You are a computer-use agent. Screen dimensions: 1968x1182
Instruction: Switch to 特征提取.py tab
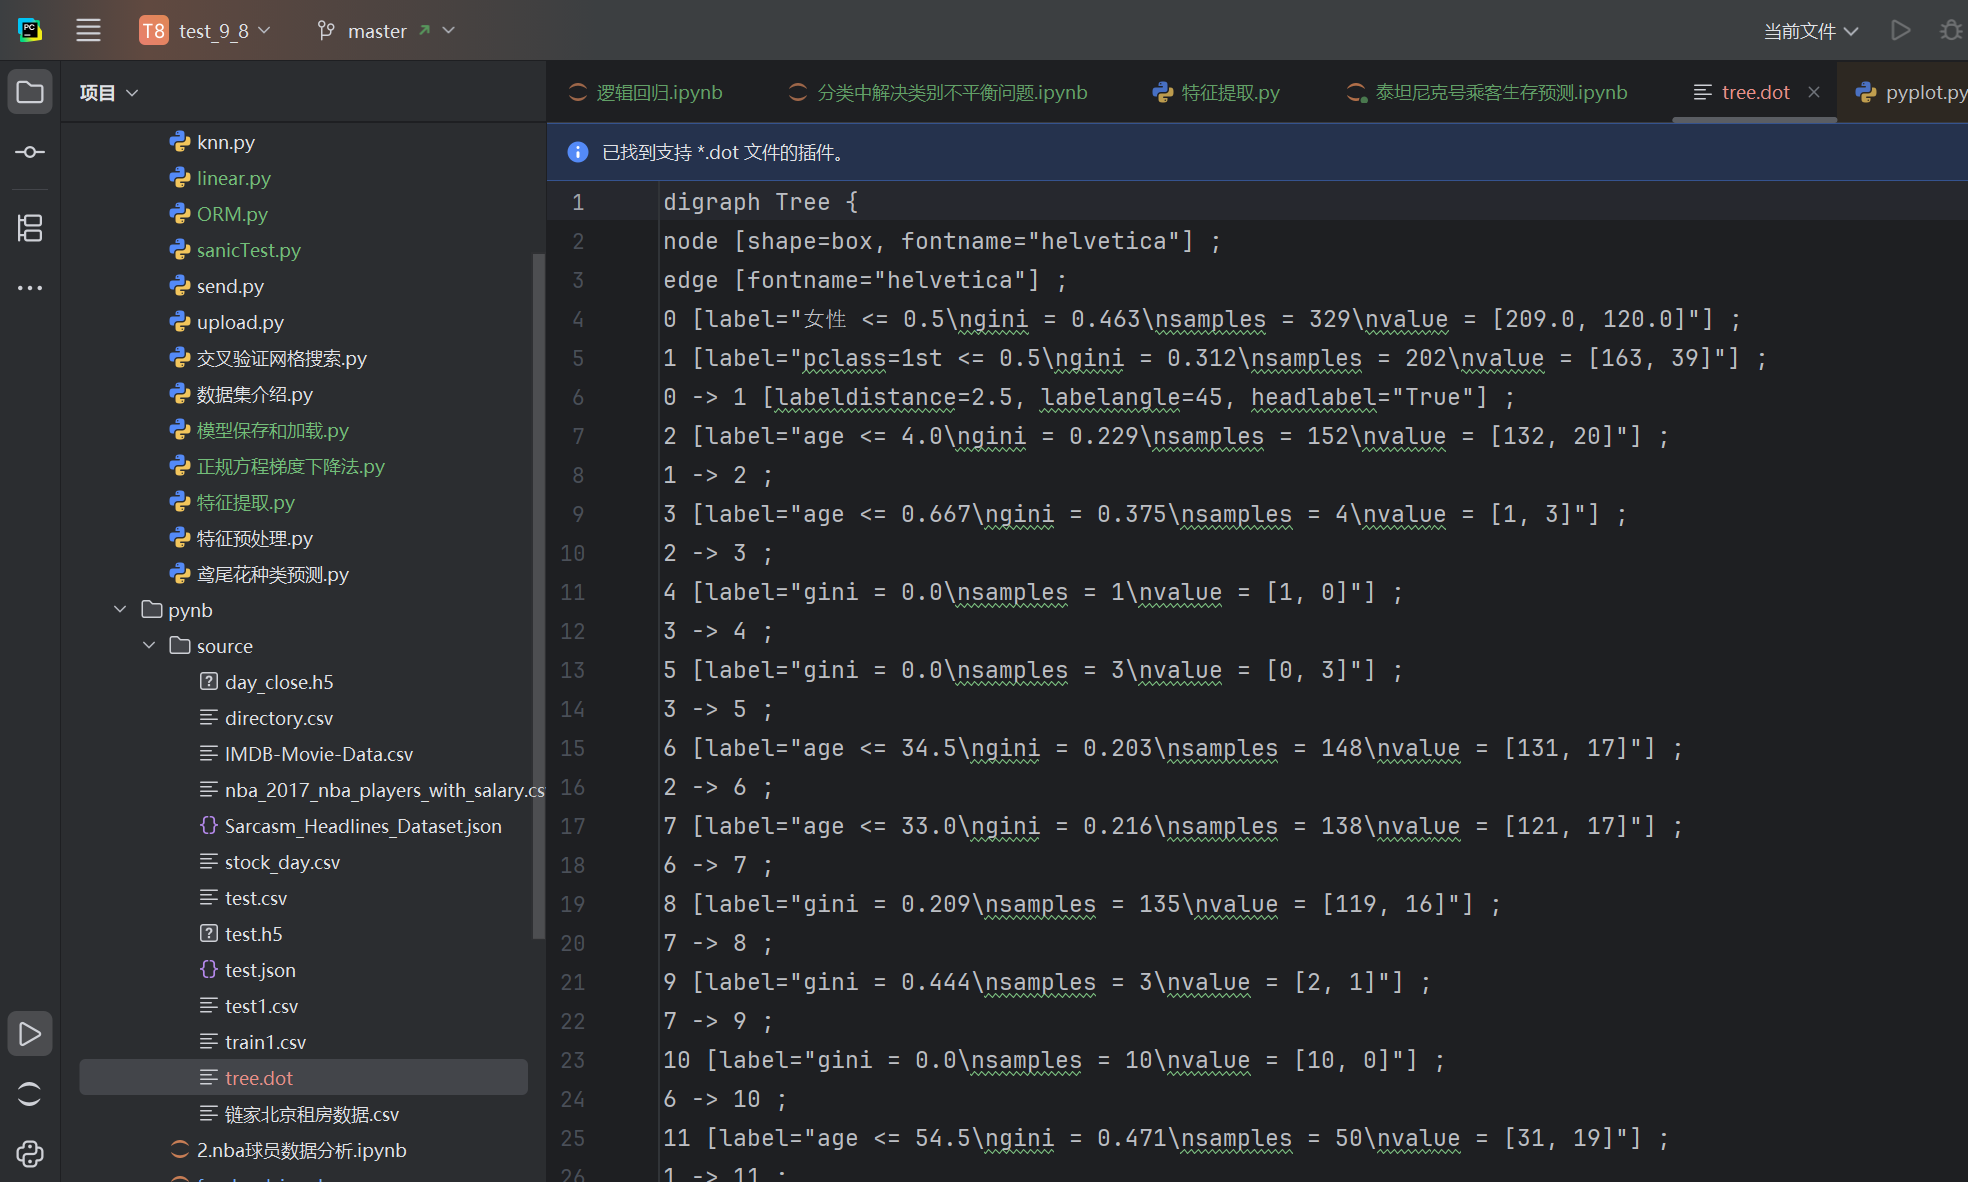(x=1216, y=92)
